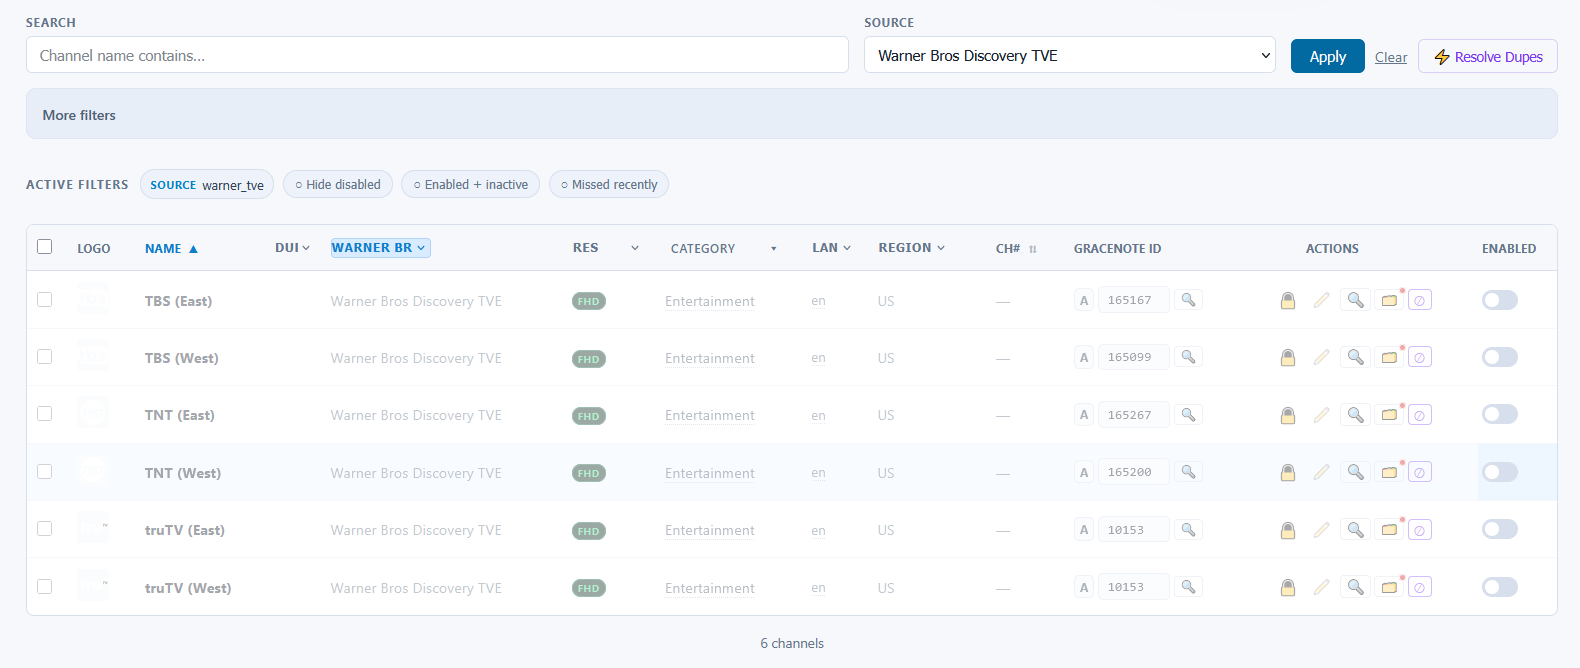1580x668 pixels.
Task: Click the 'A' auto button beside Gracenote ID 165099
Action: 1084,357
